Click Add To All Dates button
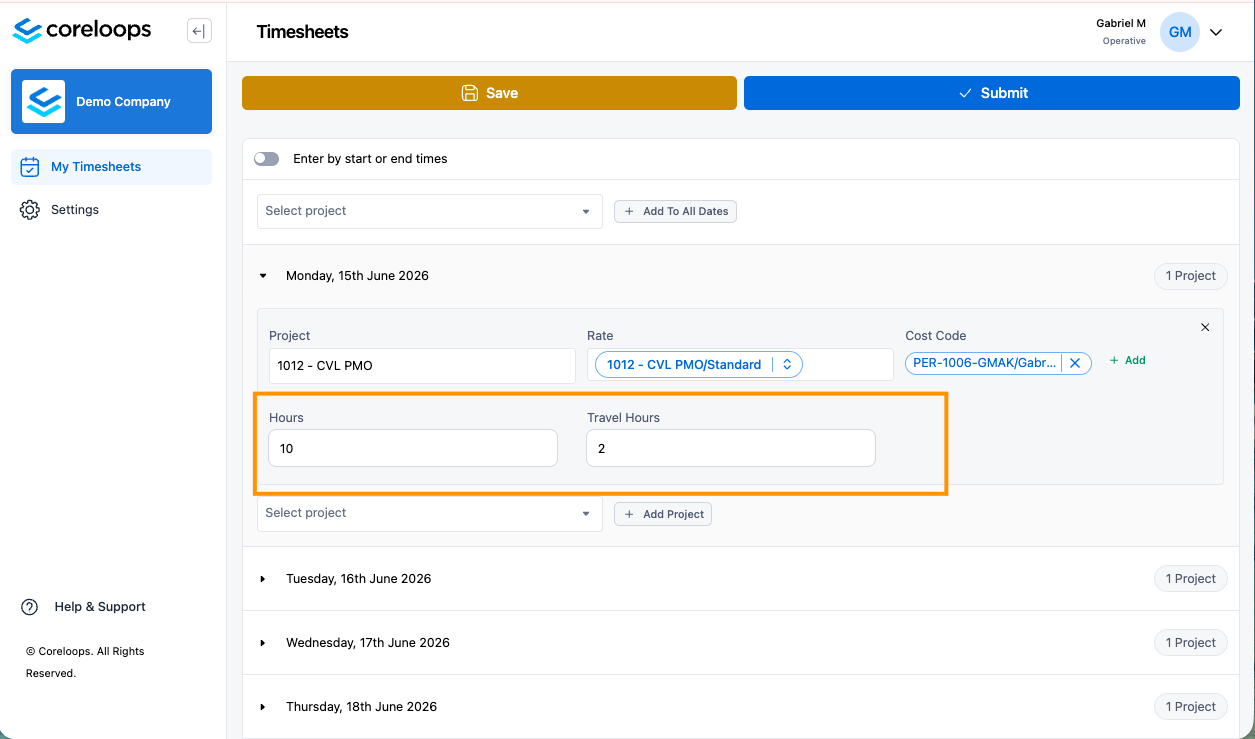 coord(675,211)
